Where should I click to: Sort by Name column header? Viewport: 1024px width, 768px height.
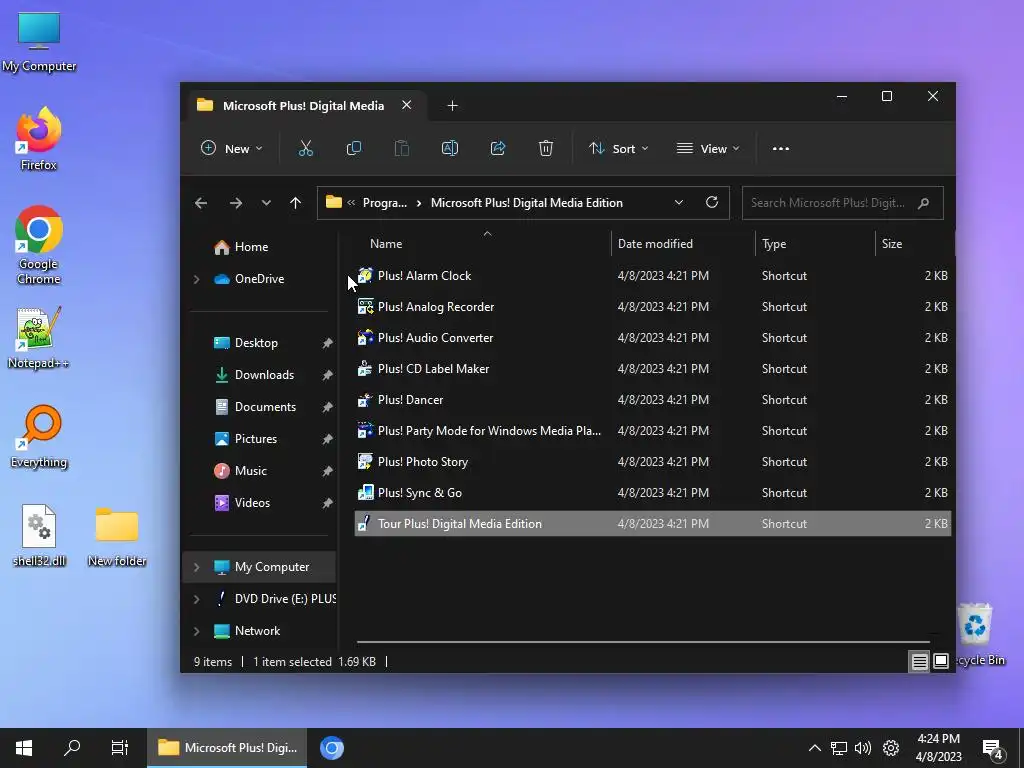[386, 244]
